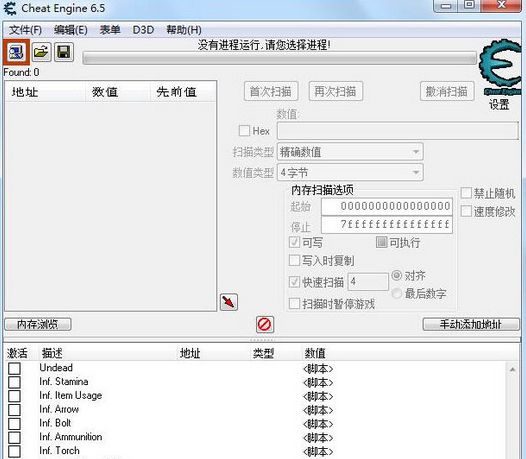This screenshot has width=526, height=459.
Task: Activate Inf. Item Usage script checkbox
Action: point(14,396)
